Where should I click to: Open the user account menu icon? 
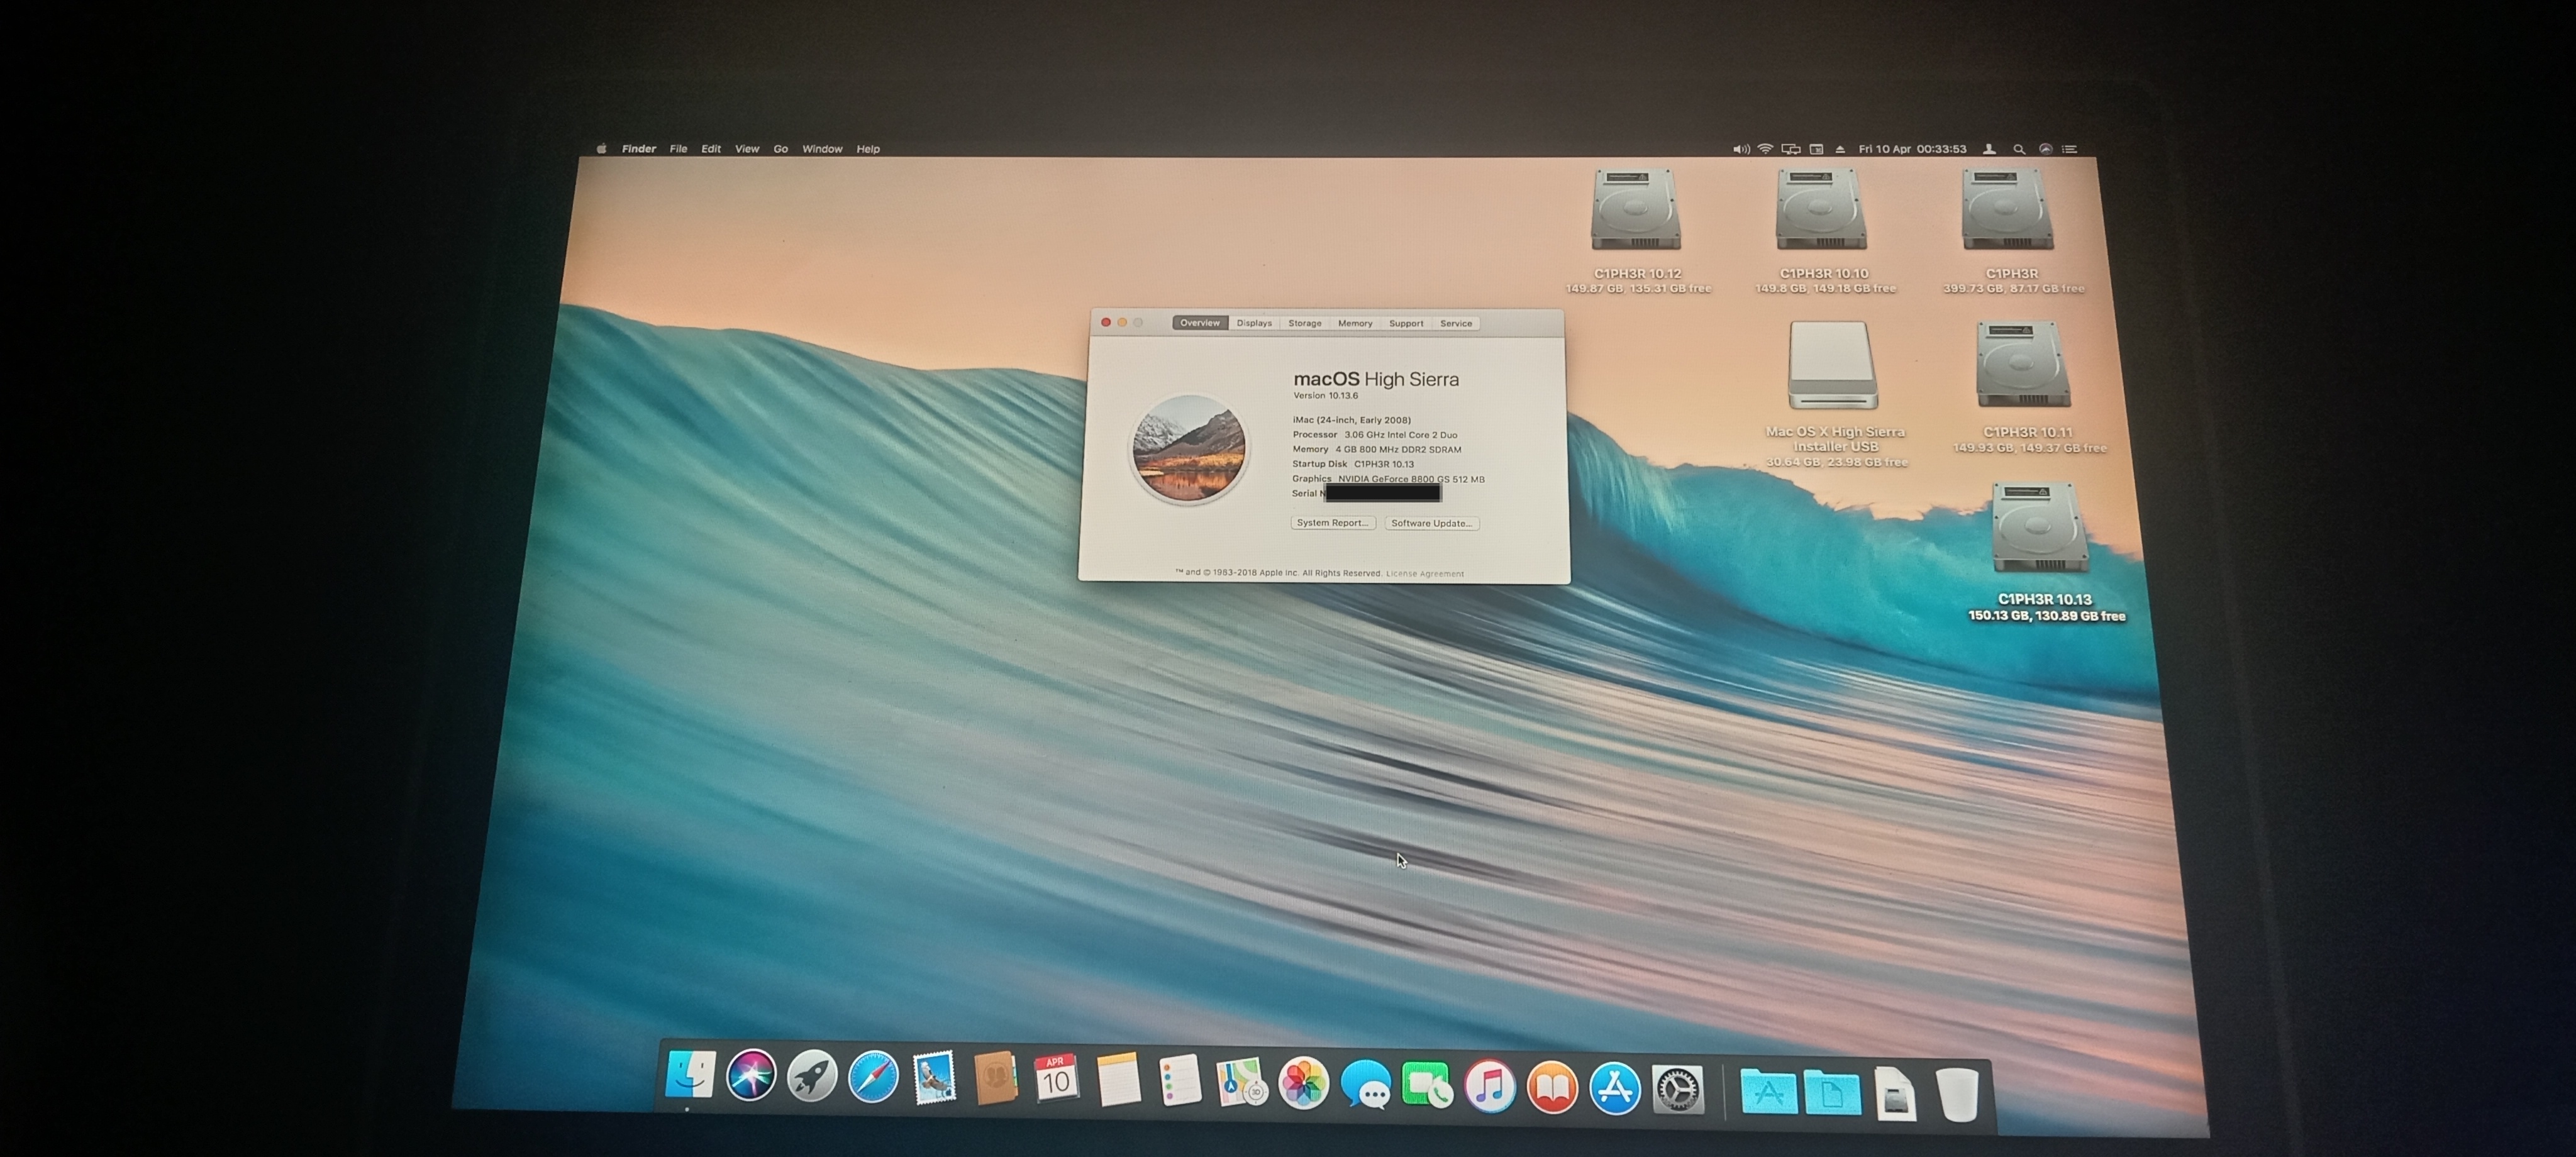tap(1989, 149)
